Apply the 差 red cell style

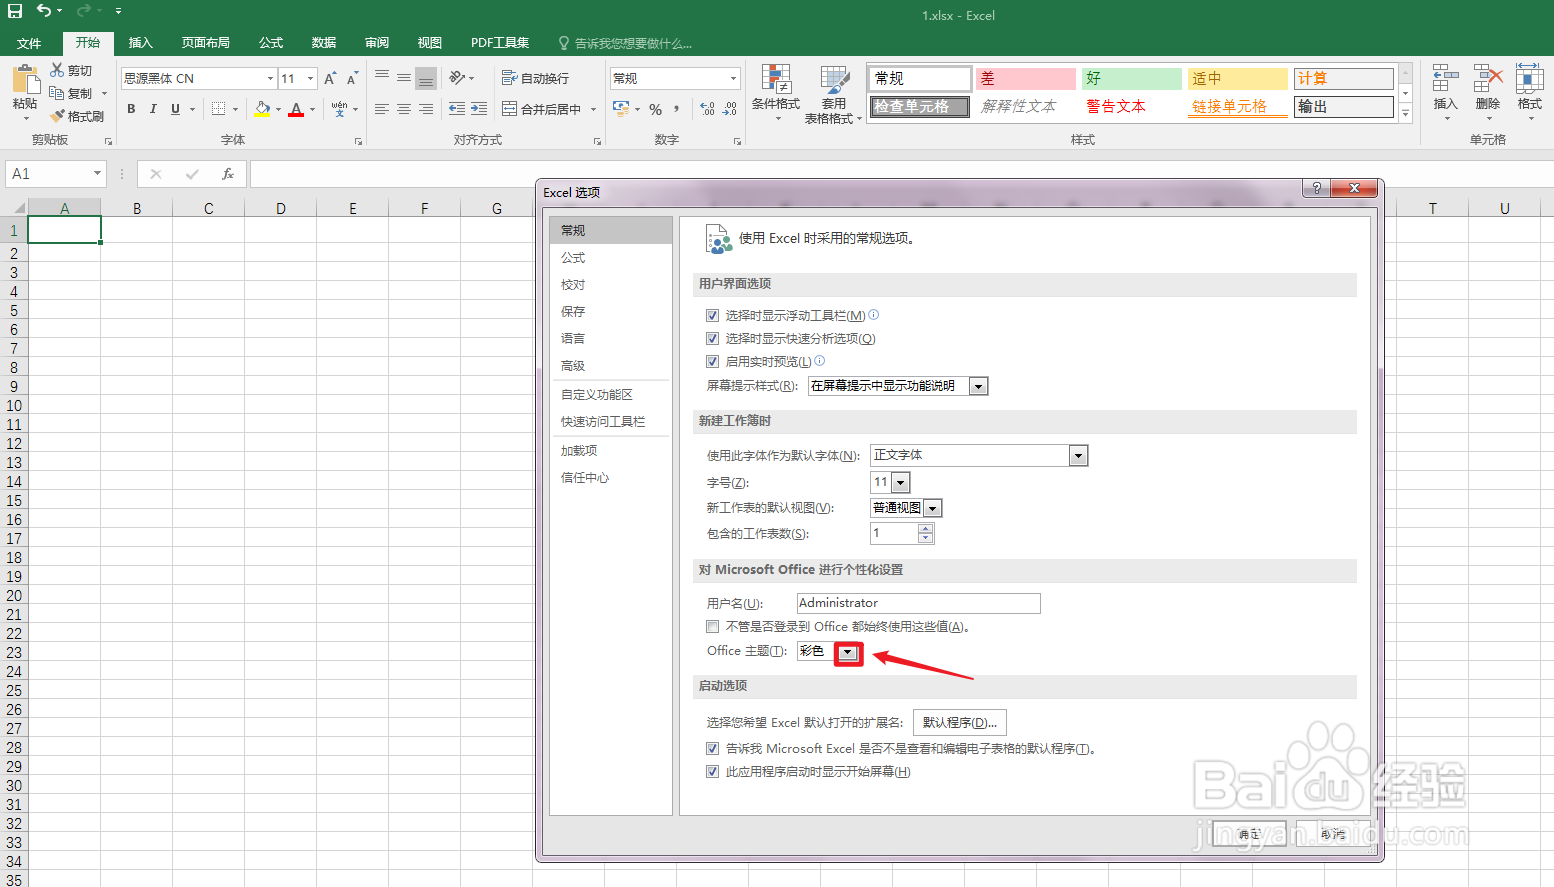click(1026, 79)
